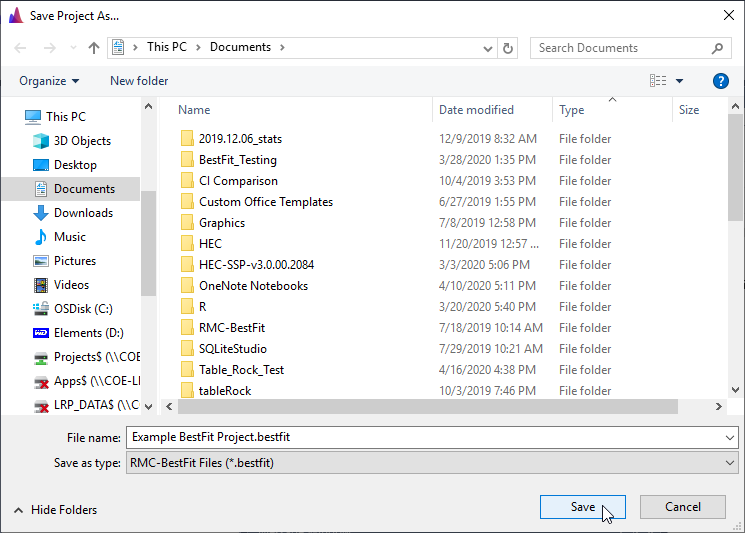745x533 pixels.
Task: Select the OneNote Notebooks folder name
Action: (253, 286)
